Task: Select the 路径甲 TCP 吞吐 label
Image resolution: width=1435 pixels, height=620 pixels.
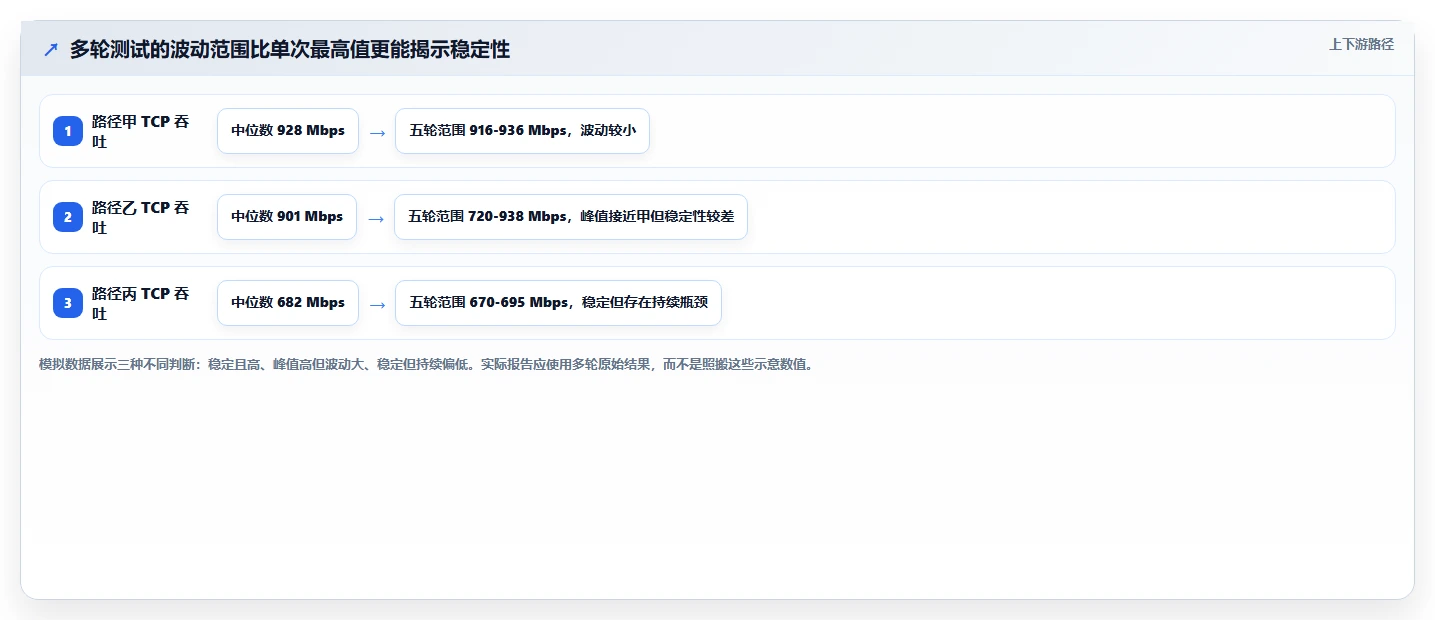Action: click(x=141, y=131)
